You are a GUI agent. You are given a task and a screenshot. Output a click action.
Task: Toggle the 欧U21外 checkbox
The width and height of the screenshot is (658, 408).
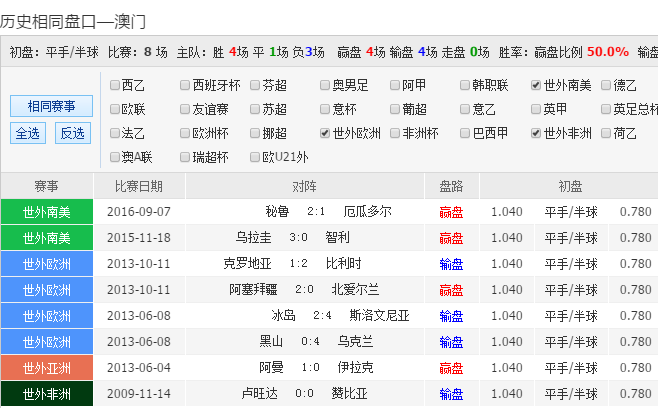pos(255,157)
